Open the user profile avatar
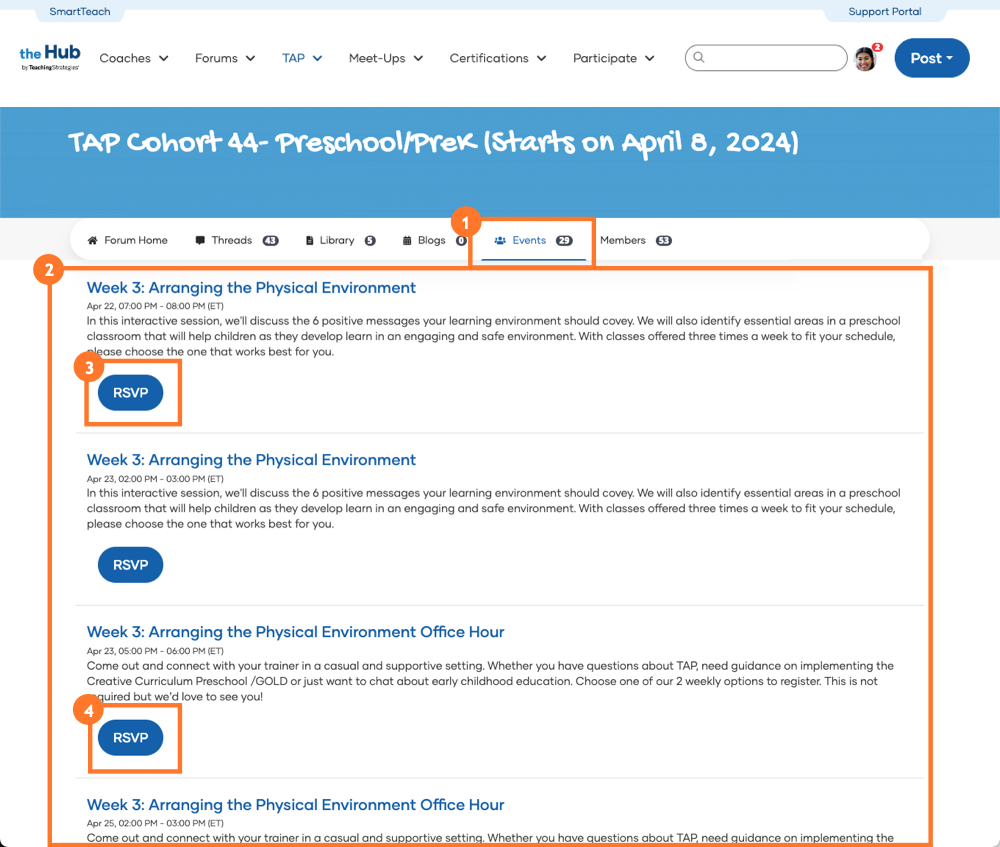Screen dimensions: 1000x847 point(865,59)
